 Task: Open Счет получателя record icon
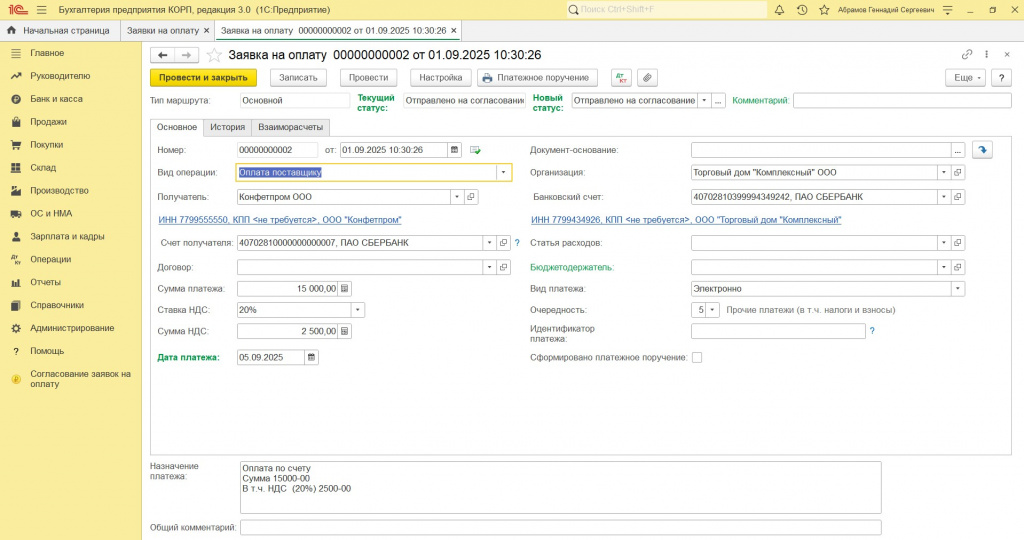pyautogui.click(x=504, y=243)
